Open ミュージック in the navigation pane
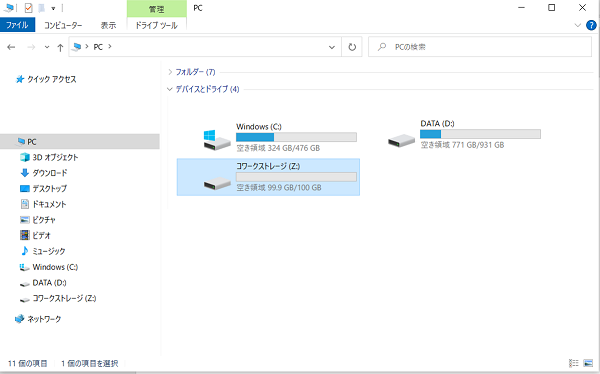Viewport: 600px width, 374px height. (x=49, y=252)
